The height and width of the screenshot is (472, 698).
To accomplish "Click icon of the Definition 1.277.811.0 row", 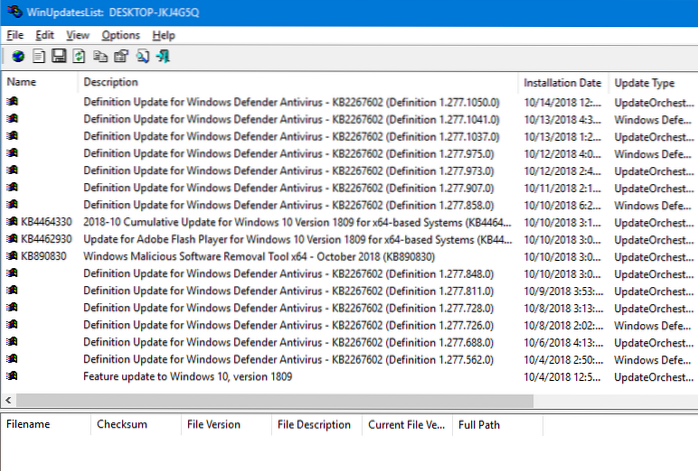I will click(x=12, y=290).
